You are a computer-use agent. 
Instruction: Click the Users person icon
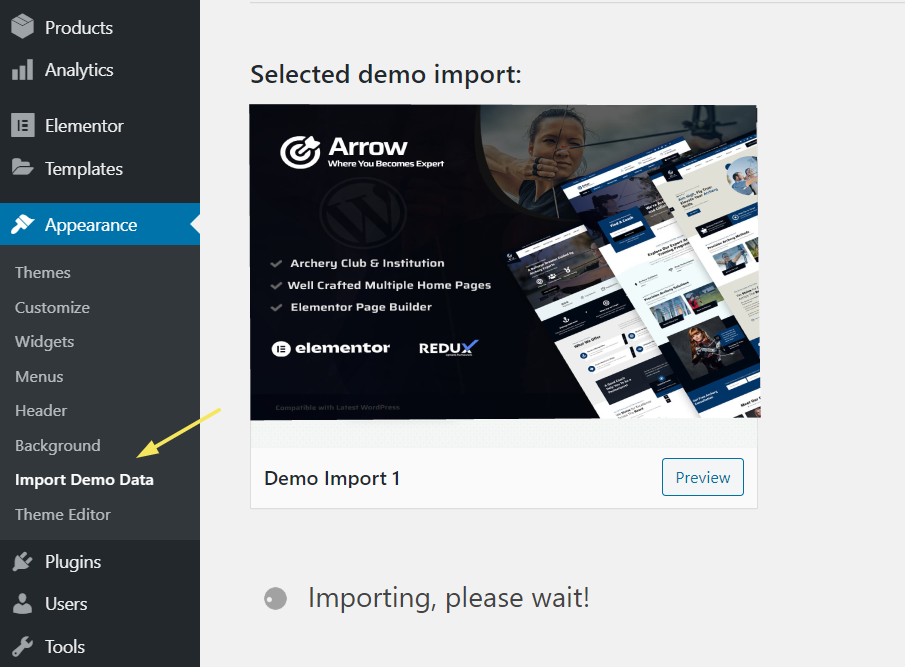point(22,604)
